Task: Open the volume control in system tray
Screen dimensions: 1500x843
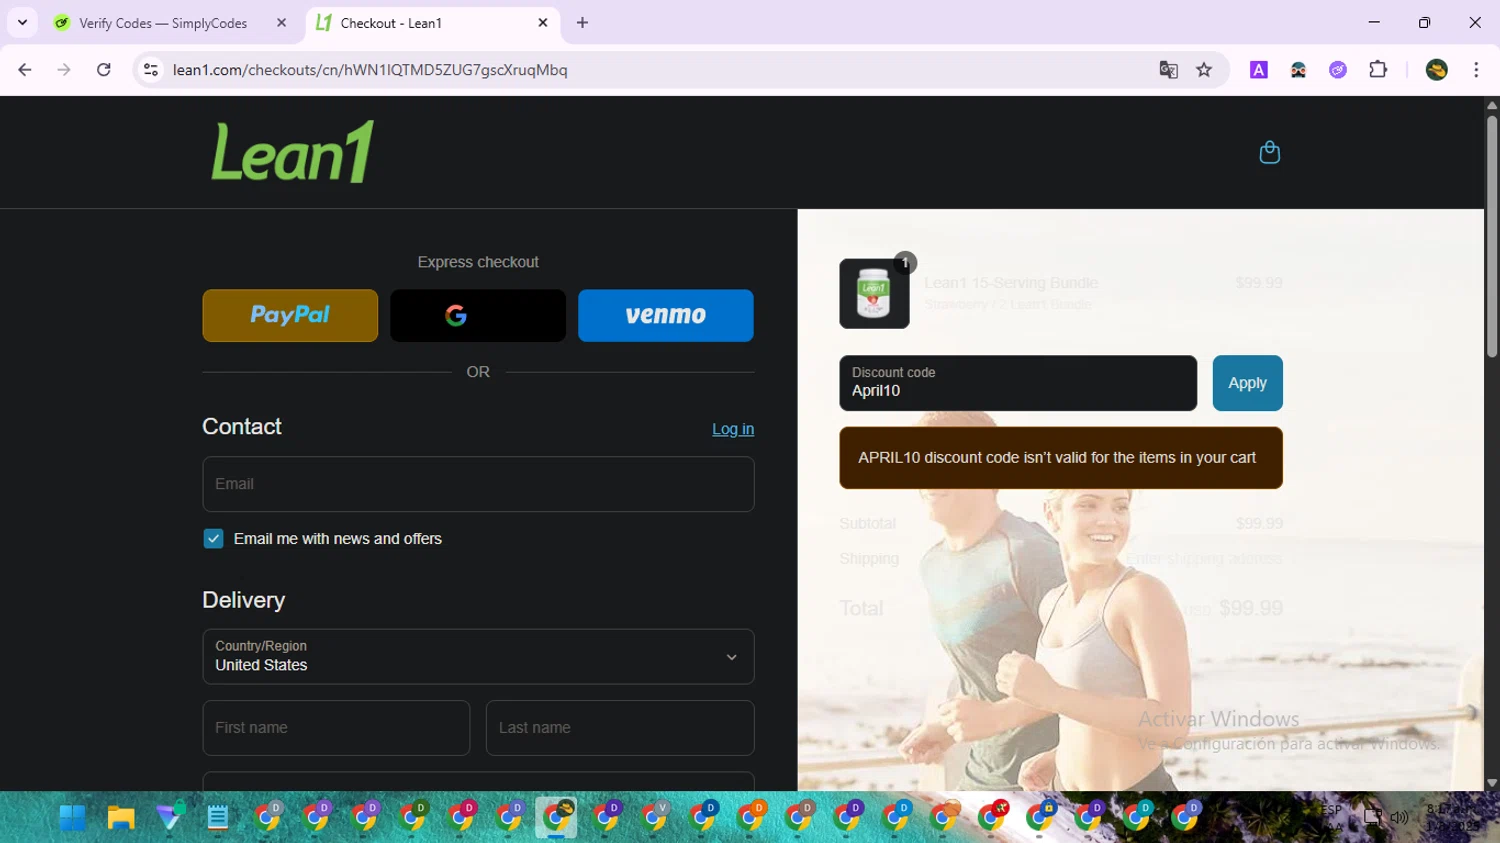Action: pos(1399,817)
